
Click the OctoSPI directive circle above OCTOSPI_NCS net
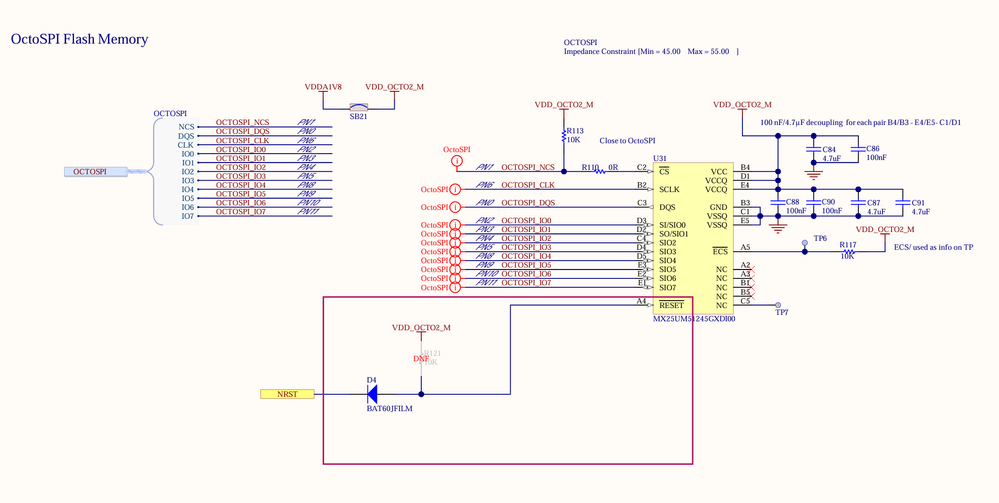(x=457, y=161)
